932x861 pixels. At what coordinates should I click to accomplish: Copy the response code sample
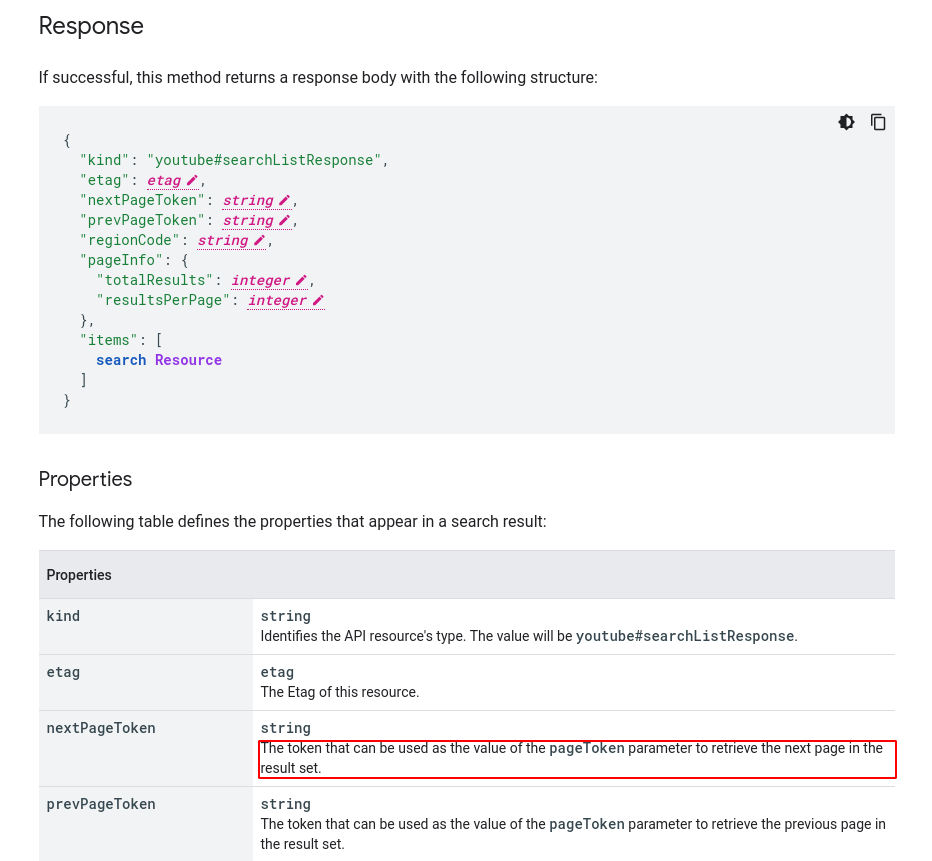click(878, 122)
